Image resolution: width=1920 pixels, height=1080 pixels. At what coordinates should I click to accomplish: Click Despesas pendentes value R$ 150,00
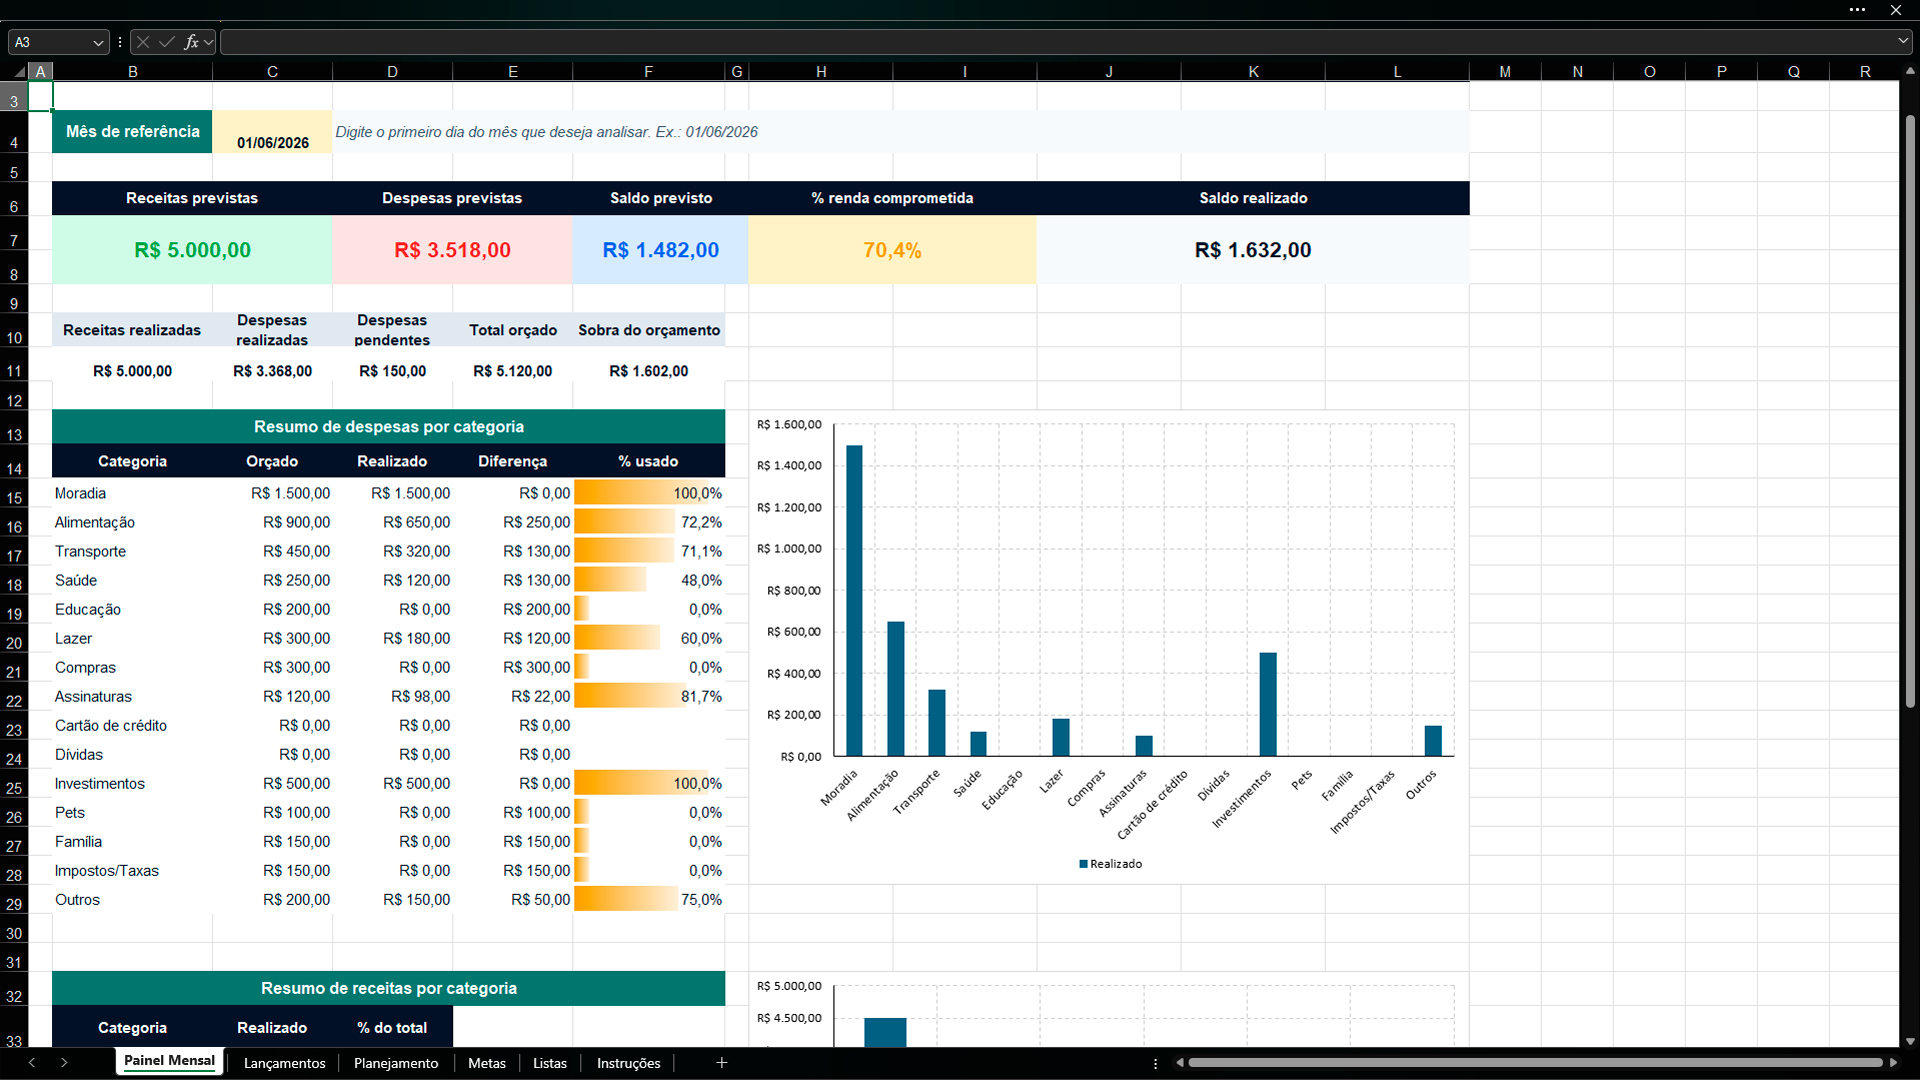point(392,371)
